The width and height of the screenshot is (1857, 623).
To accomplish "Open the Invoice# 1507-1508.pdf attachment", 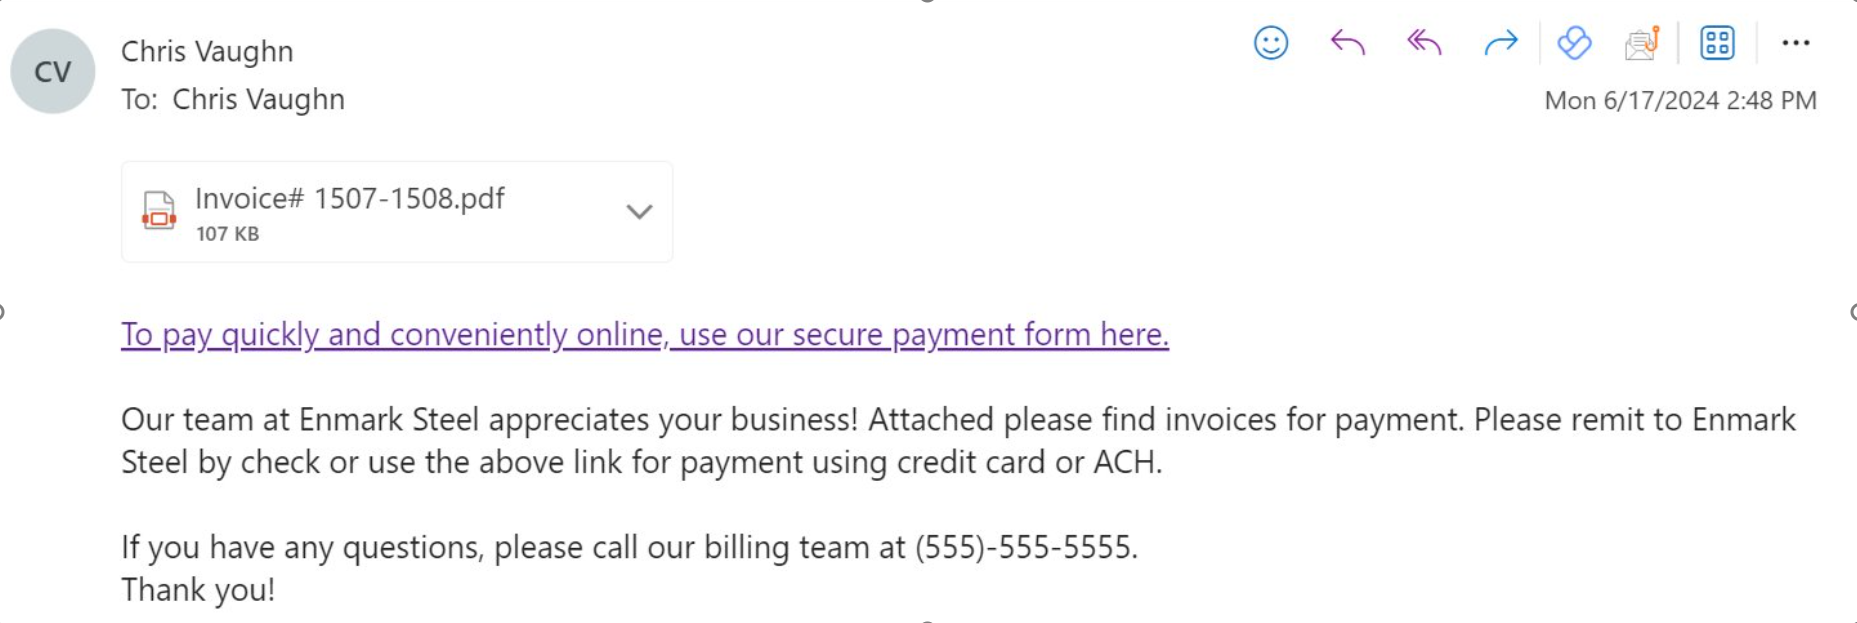I will tap(350, 199).
